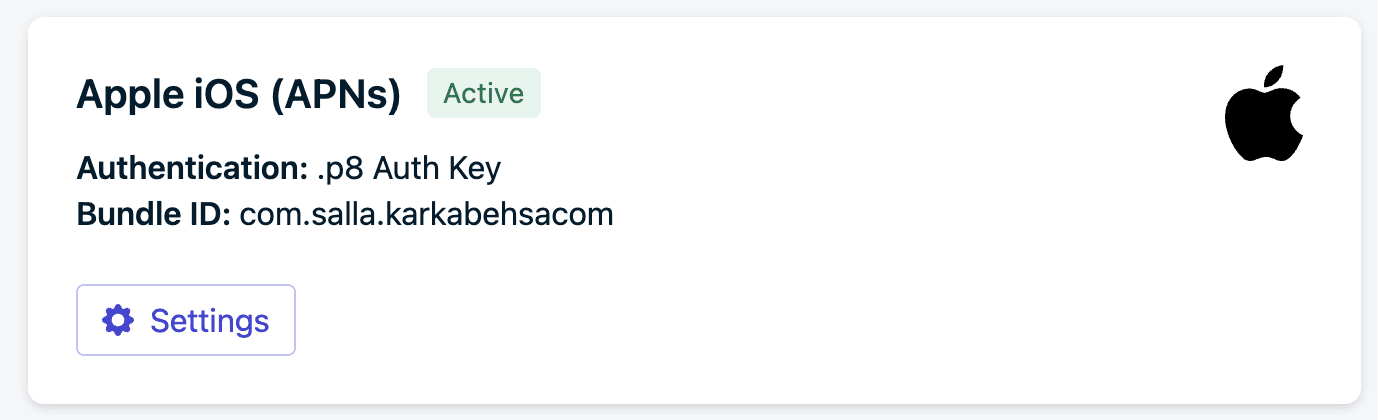Click the green Active status badge

pos(484,93)
